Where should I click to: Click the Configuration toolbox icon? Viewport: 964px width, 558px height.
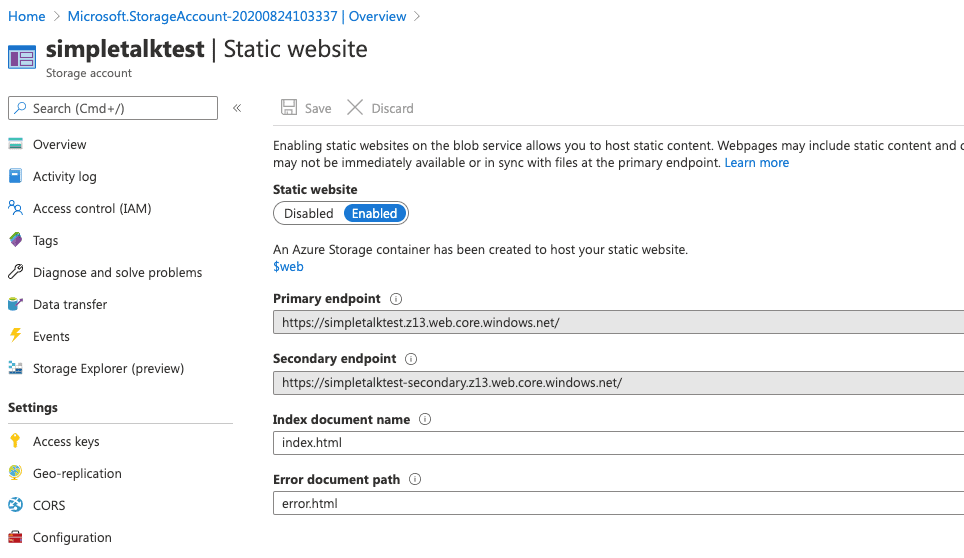[15, 536]
